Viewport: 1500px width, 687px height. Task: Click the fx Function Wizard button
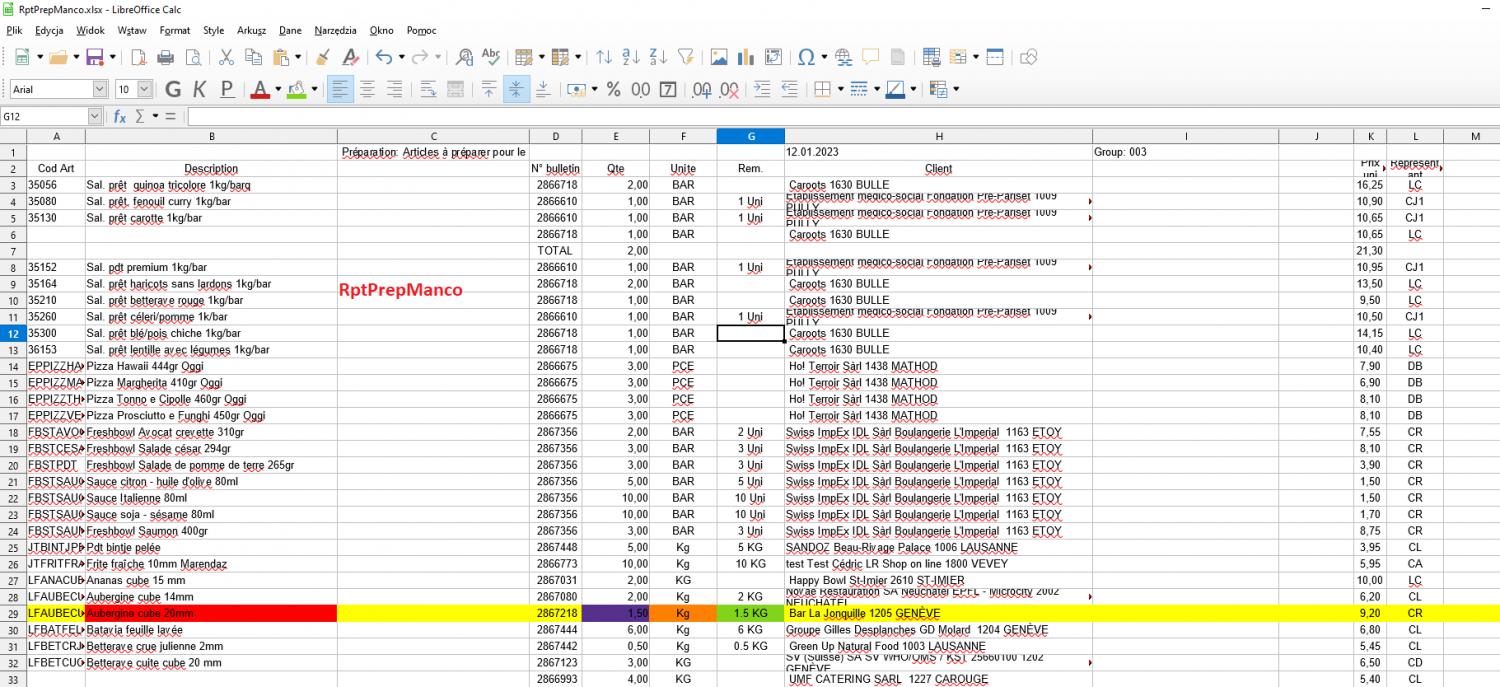[120, 116]
